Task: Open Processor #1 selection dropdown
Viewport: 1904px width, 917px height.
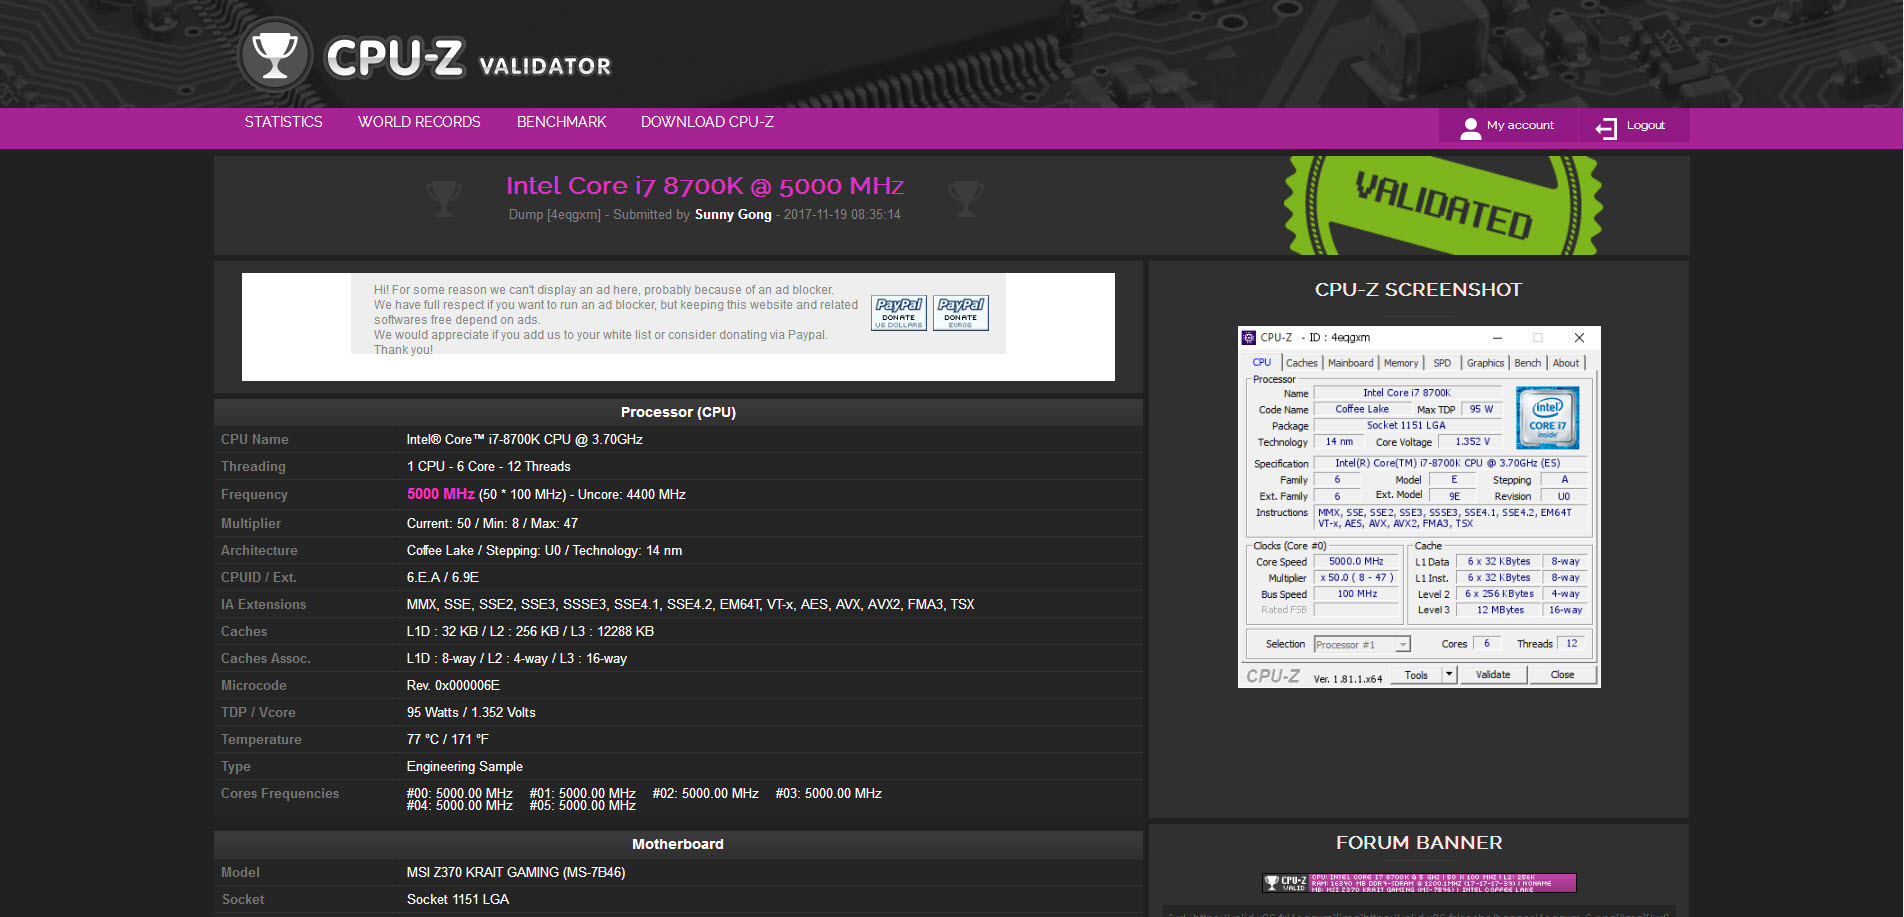Action: click(1362, 645)
